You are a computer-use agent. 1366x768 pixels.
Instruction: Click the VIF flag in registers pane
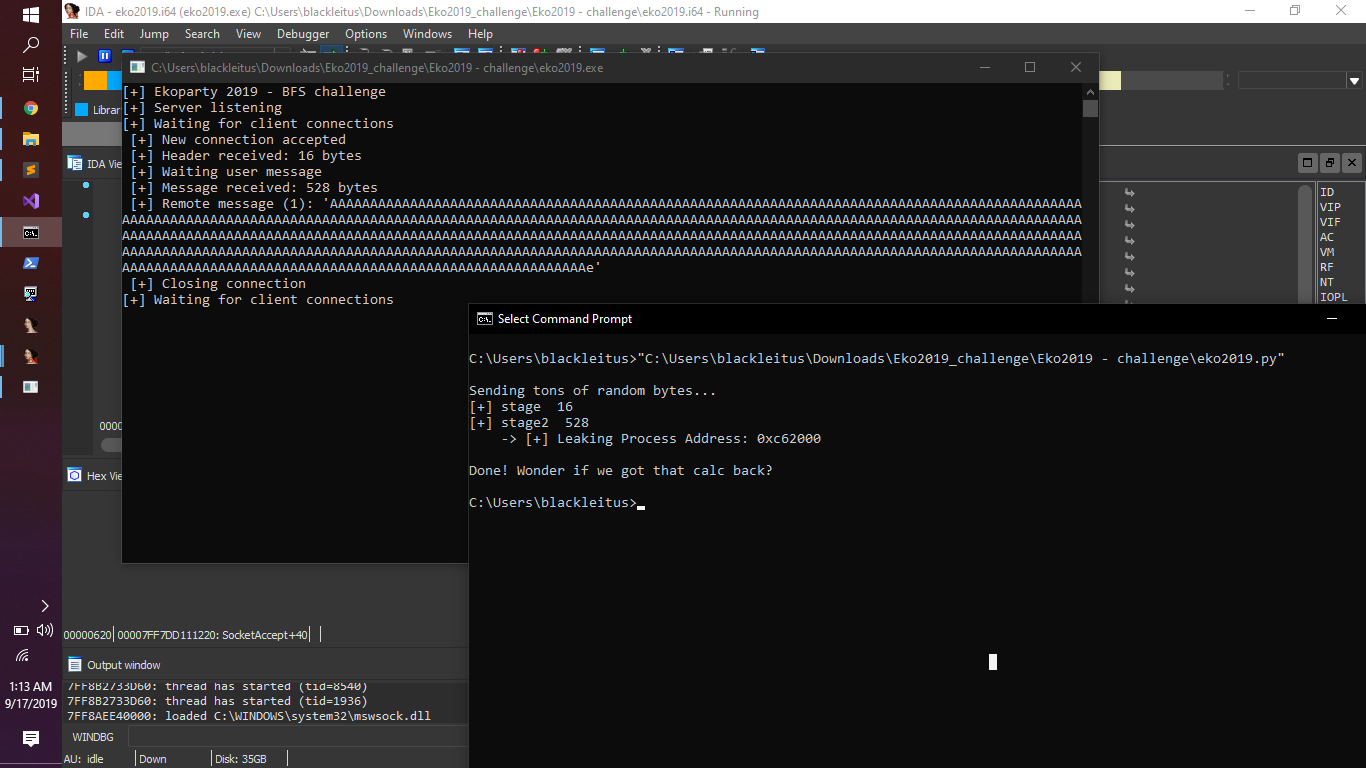click(x=1330, y=222)
